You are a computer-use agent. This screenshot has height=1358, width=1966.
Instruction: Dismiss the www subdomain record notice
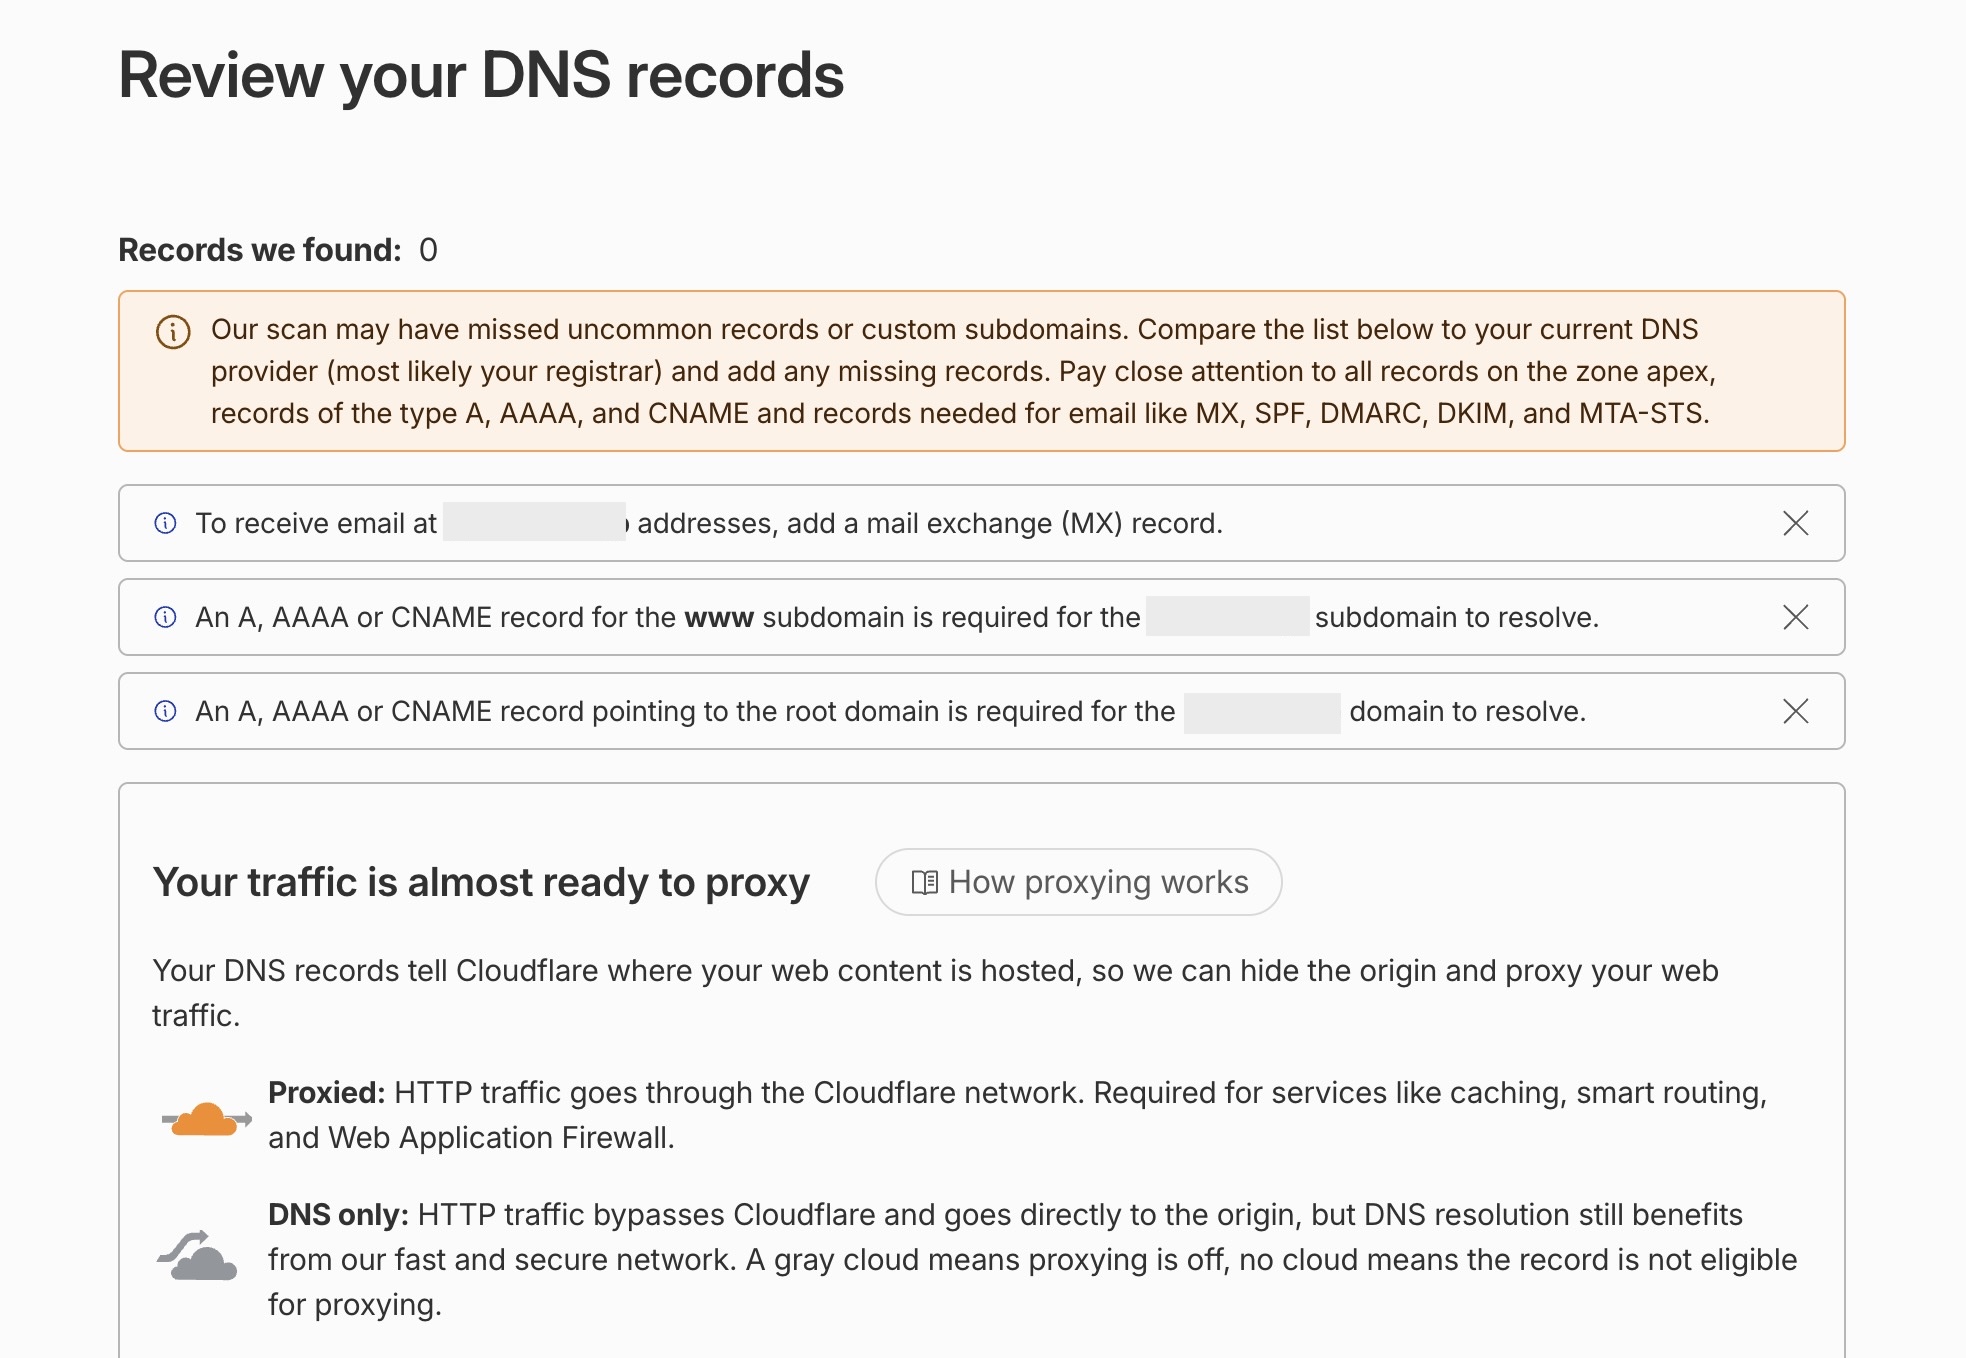[x=1796, y=617]
